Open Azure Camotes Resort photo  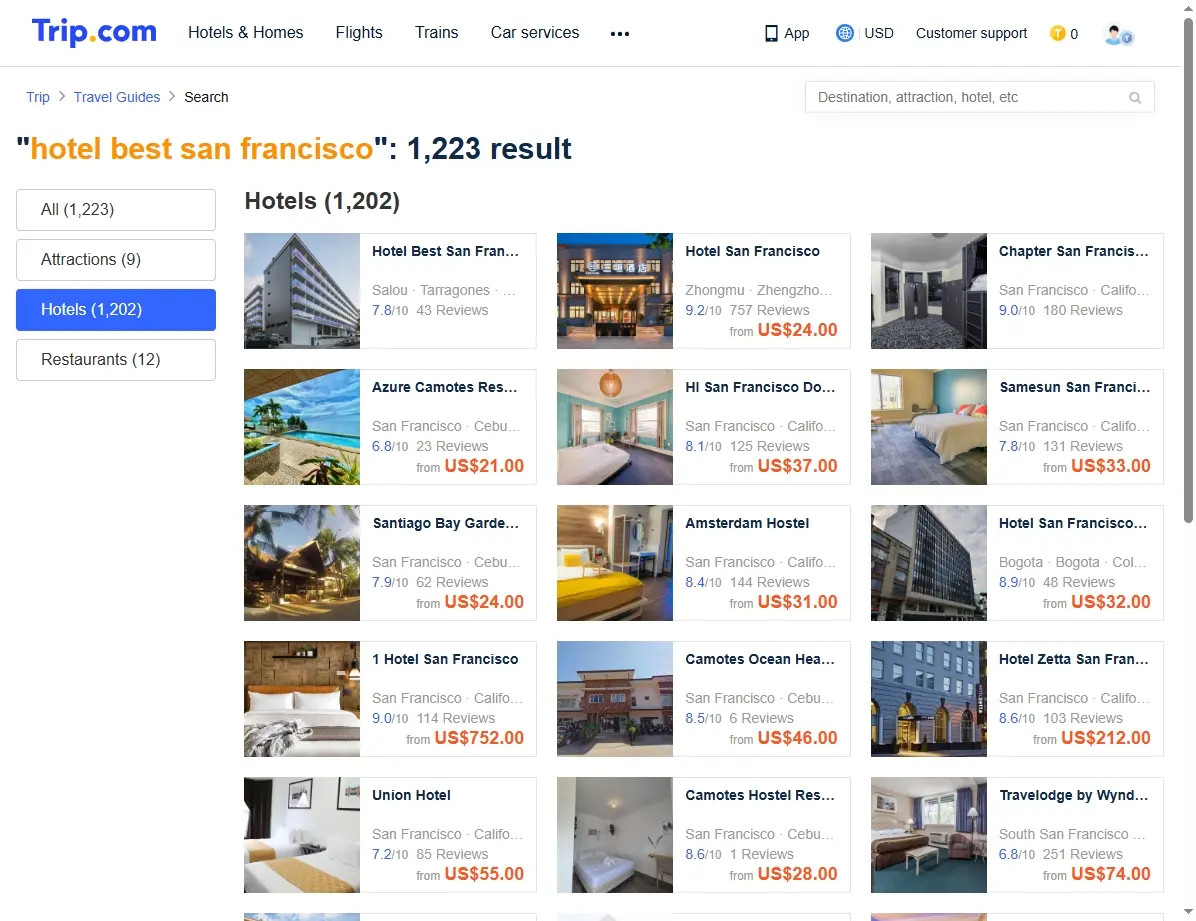302,427
